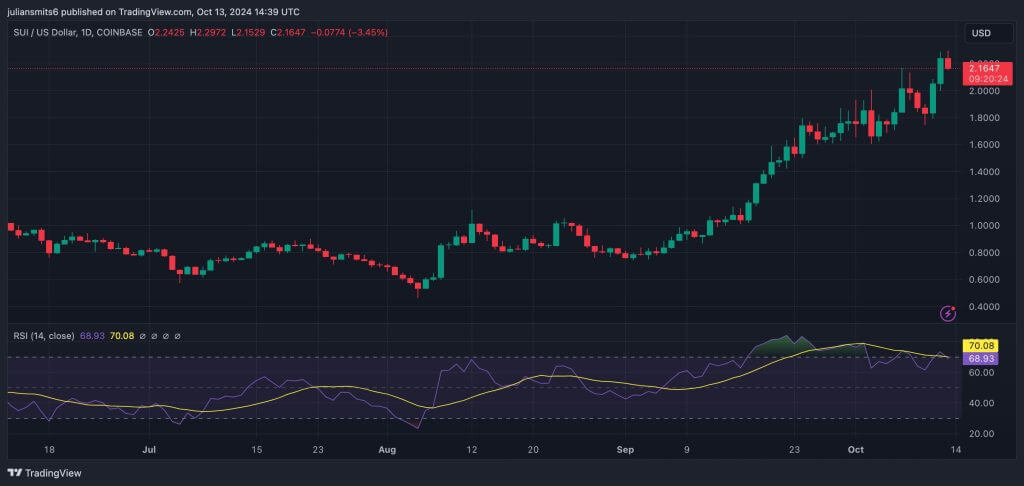Click the TradingView logo at bottom left
The width and height of the screenshot is (1024, 486).
click(45, 473)
